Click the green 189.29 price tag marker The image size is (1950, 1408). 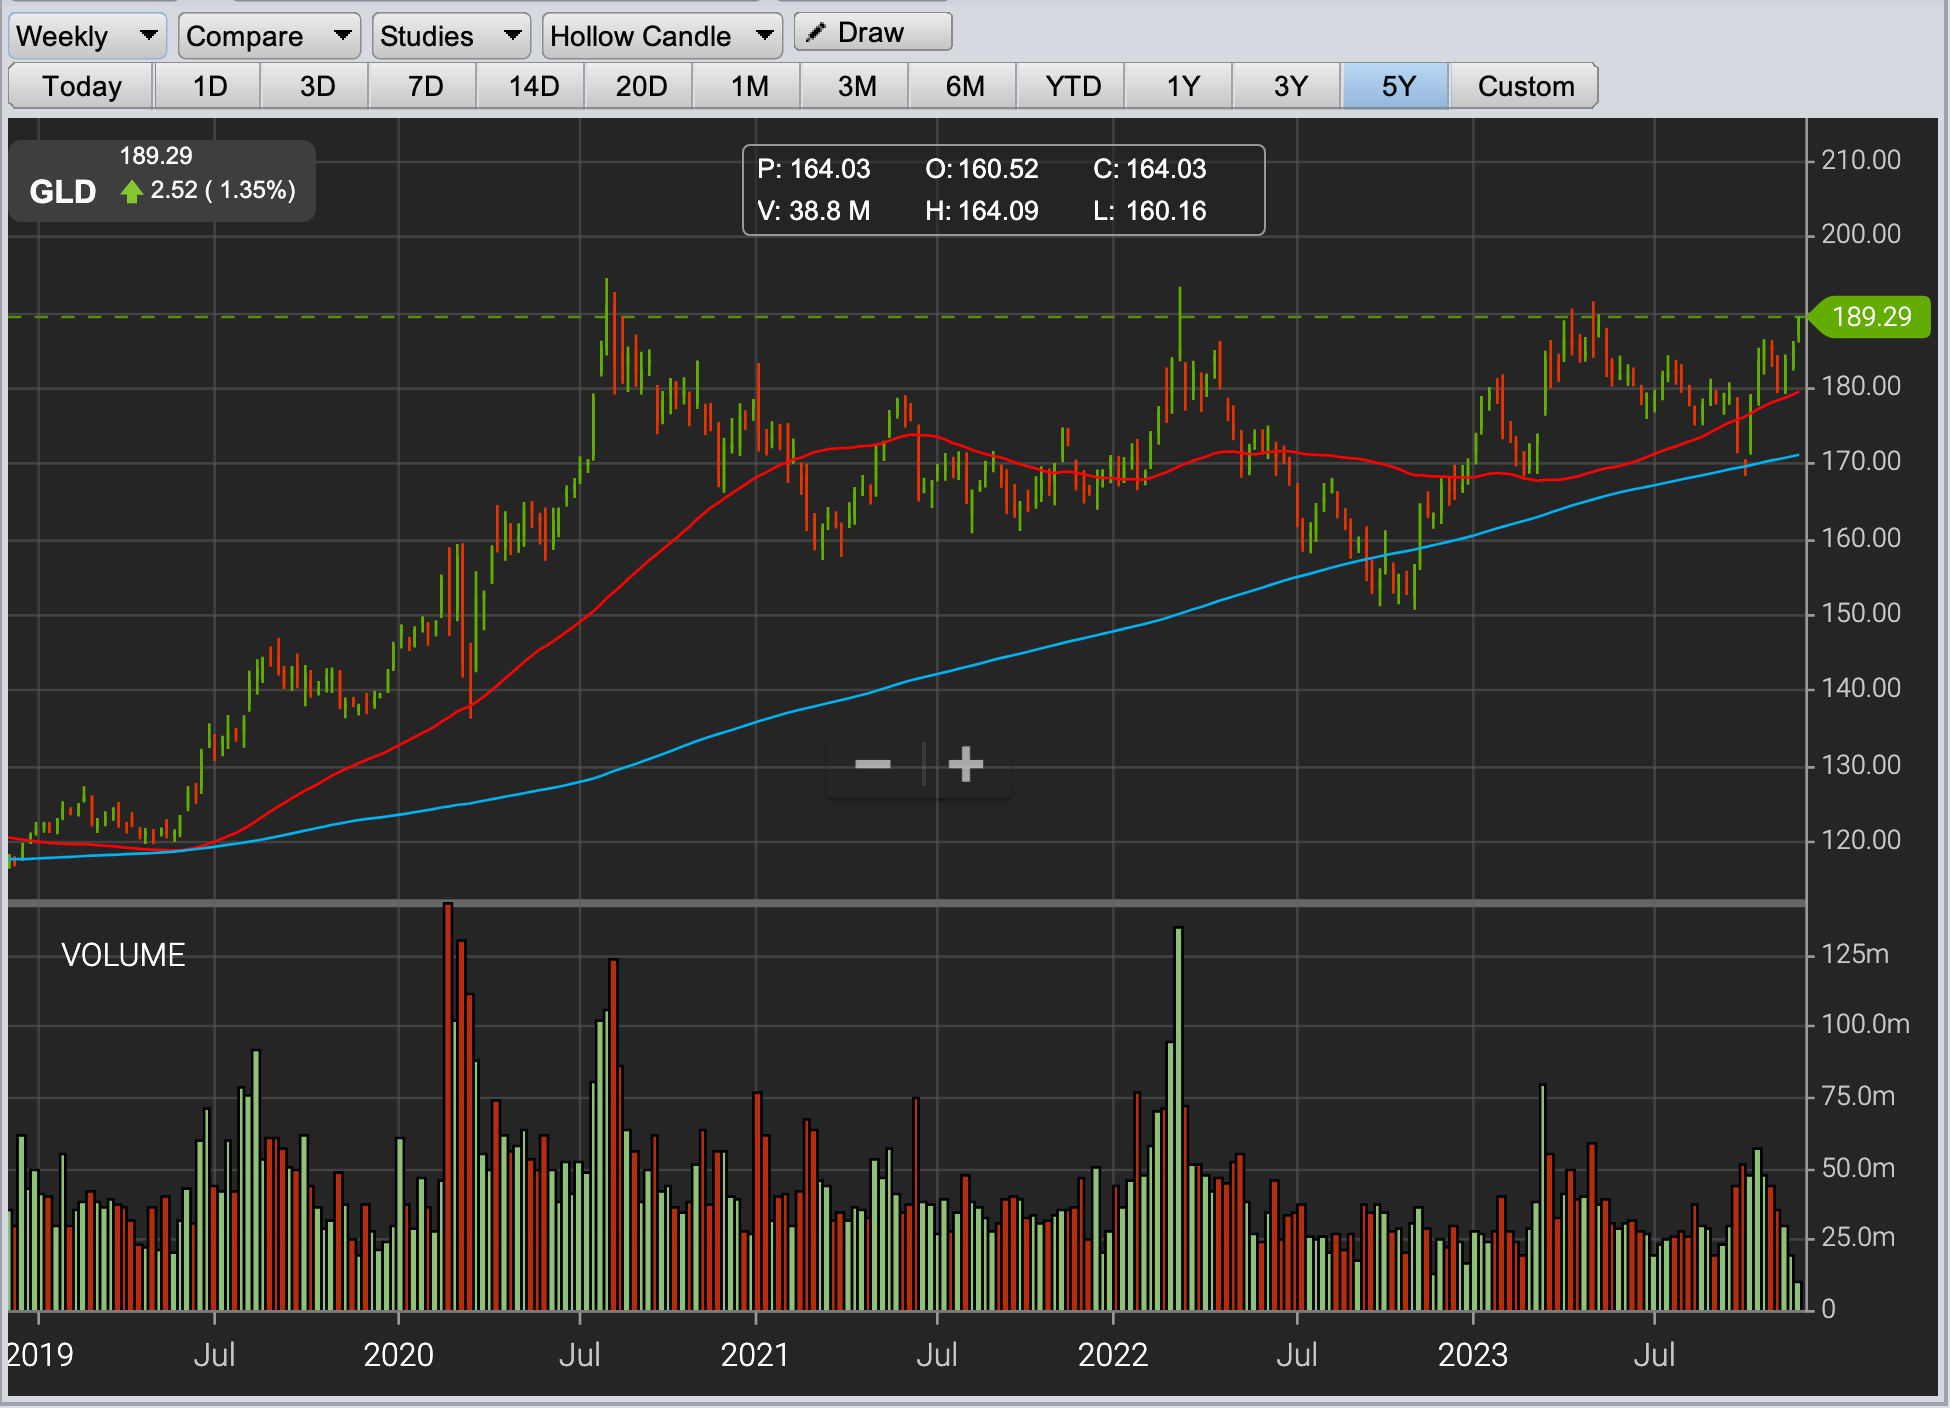click(x=1870, y=317)
